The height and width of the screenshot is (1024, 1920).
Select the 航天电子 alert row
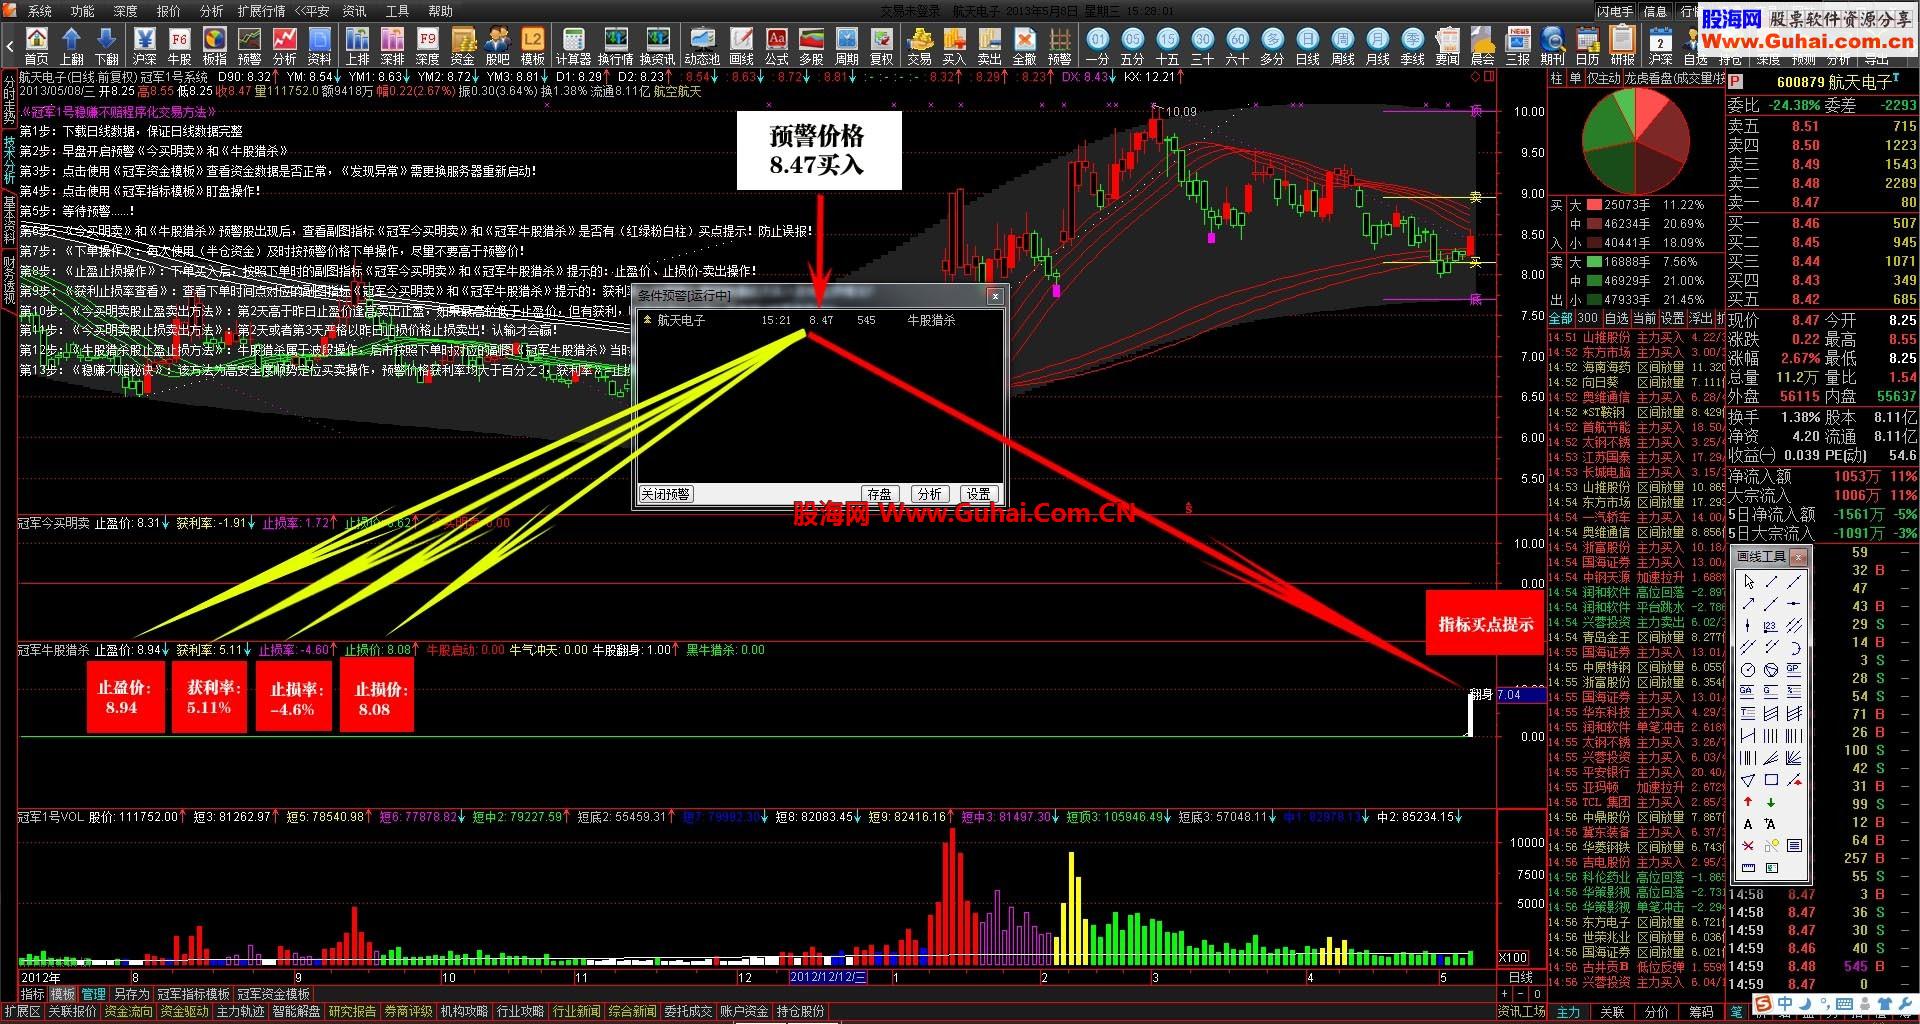tap(820, 320)
